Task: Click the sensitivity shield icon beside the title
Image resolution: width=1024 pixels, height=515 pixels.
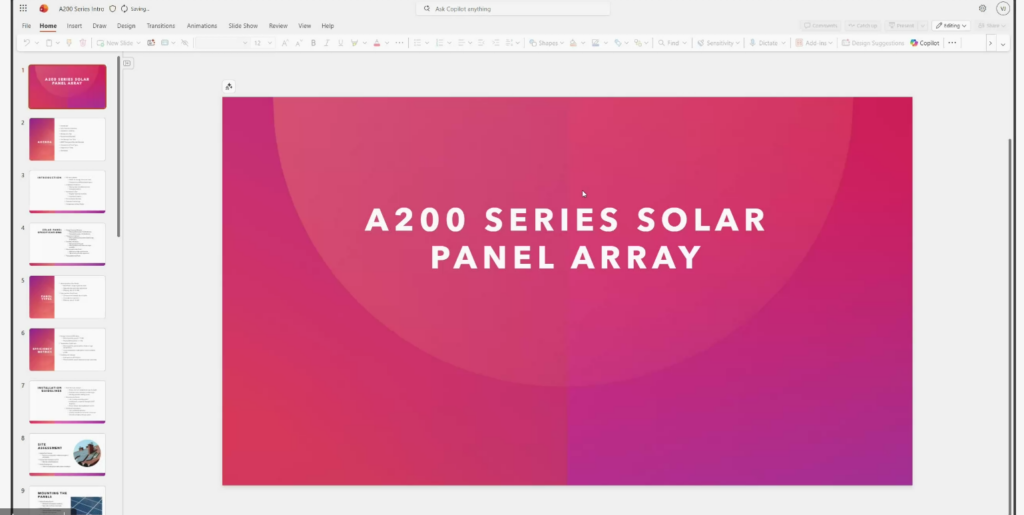Action: [x=112, y=8]
